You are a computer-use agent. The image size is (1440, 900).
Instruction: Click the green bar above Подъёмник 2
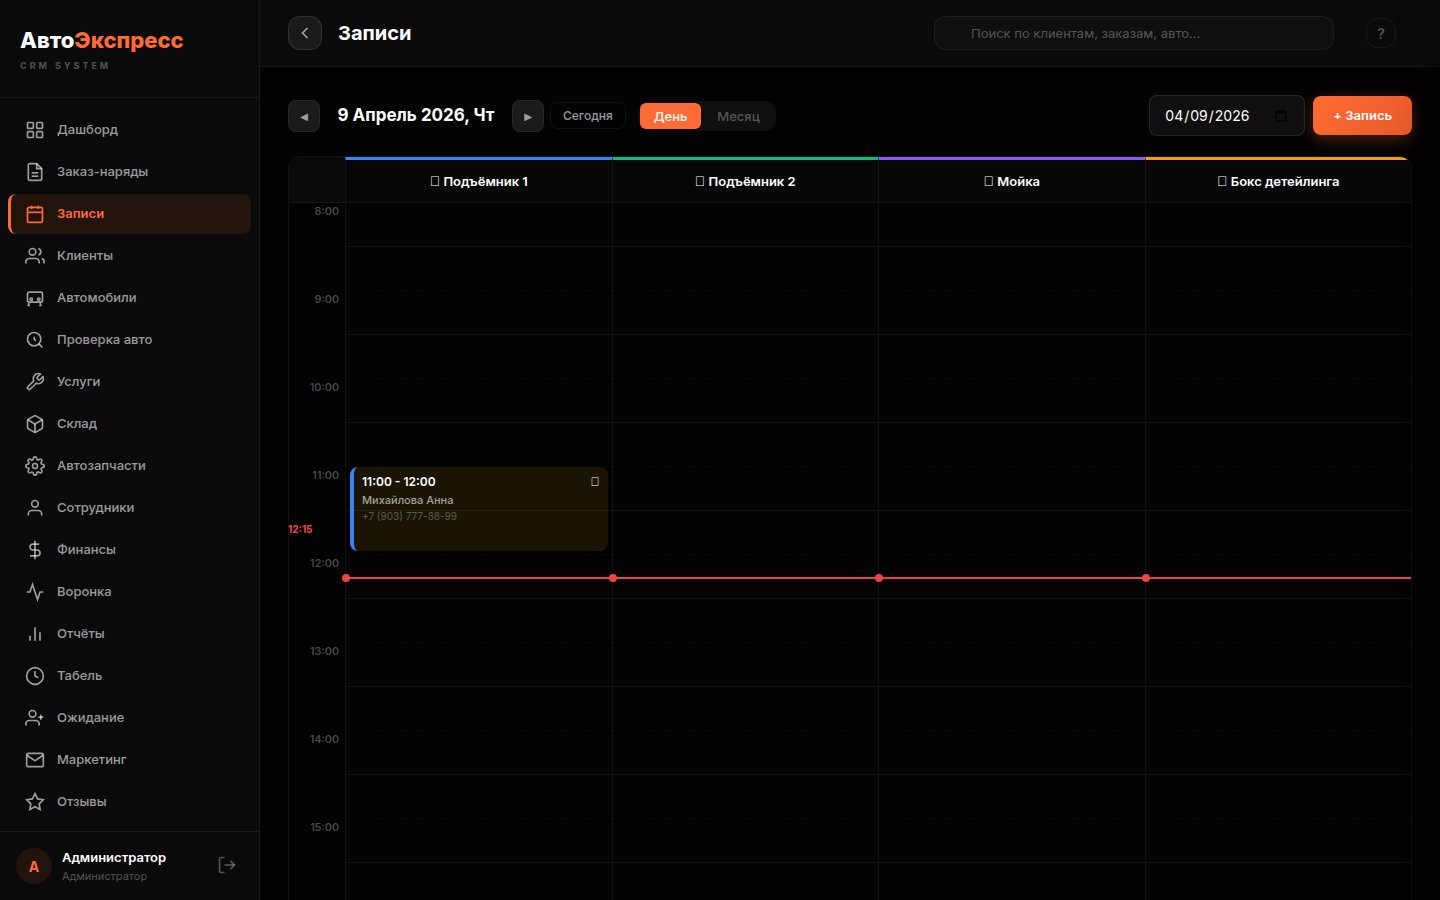[x=744, y=157]
